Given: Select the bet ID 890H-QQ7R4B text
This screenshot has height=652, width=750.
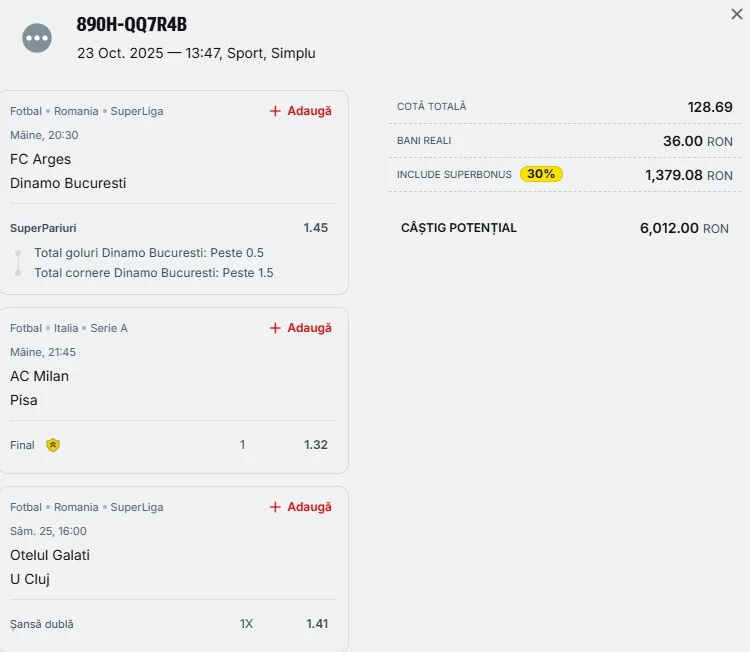Looking at the screenshot, I should 131,25.
